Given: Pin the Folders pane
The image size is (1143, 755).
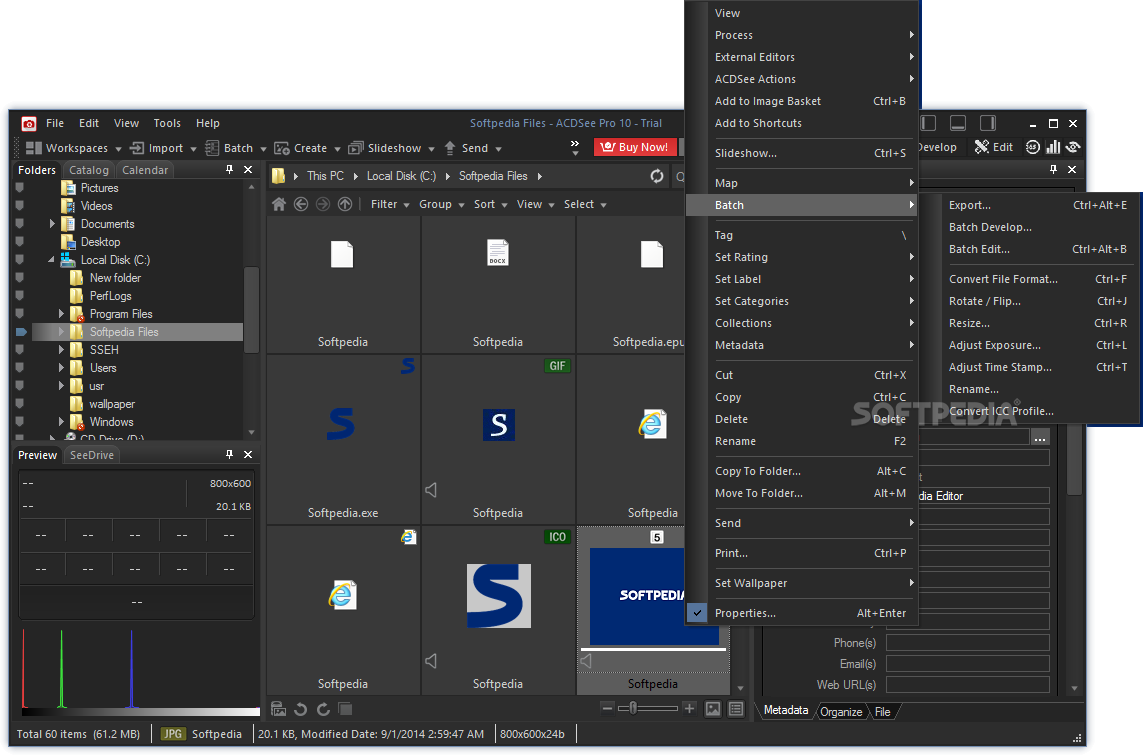Looking at the screenshot, I should pos(229,170).
